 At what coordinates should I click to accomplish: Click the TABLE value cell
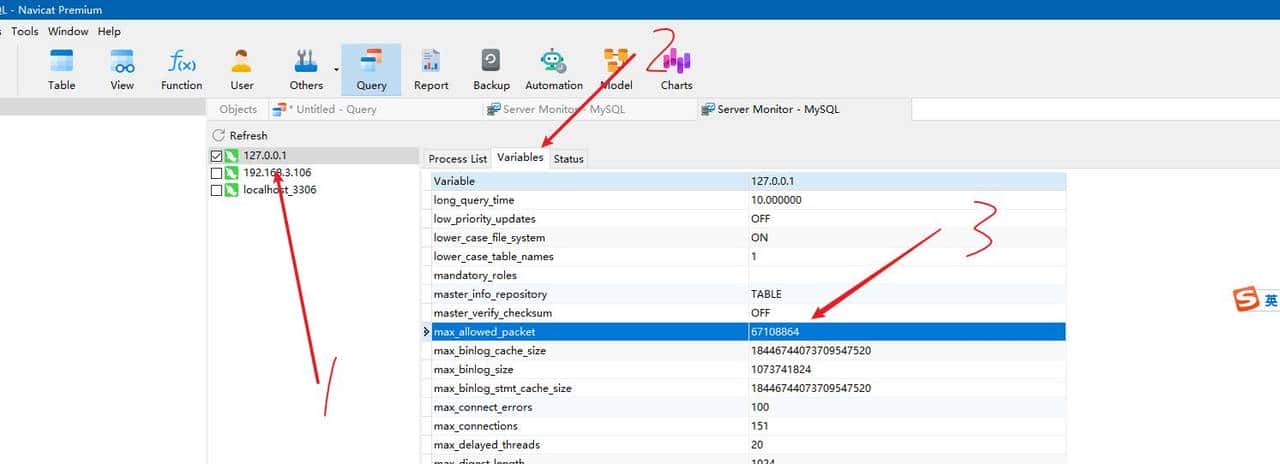pos(907,294)
